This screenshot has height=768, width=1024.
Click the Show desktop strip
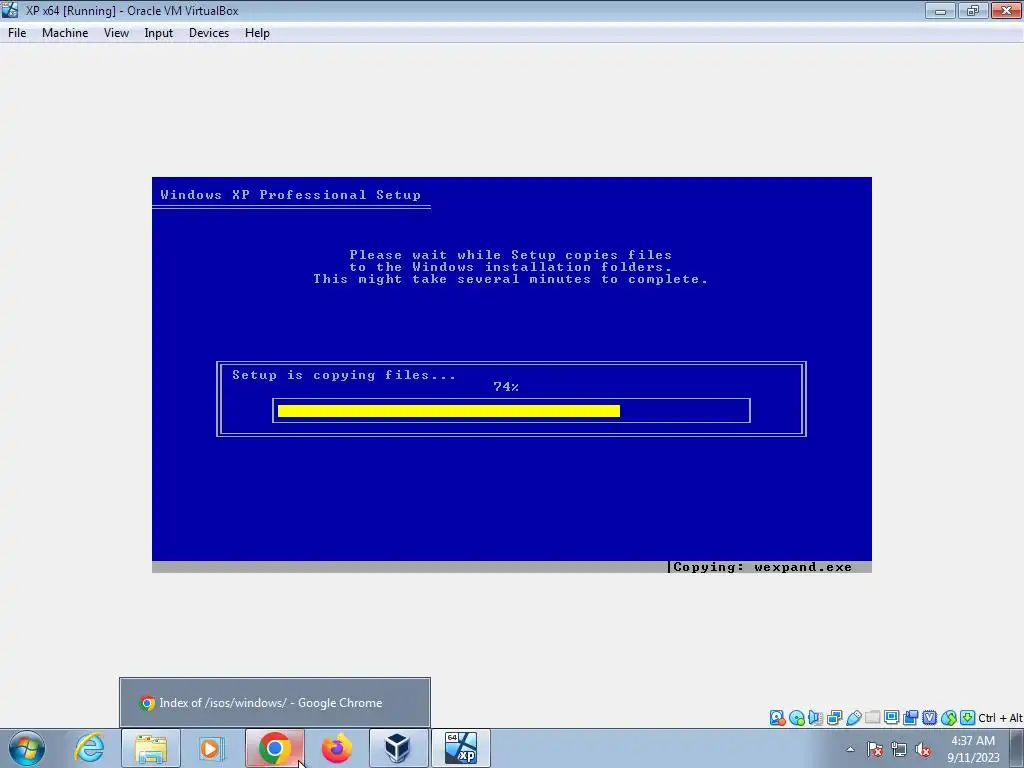(x=1017, y=749)
